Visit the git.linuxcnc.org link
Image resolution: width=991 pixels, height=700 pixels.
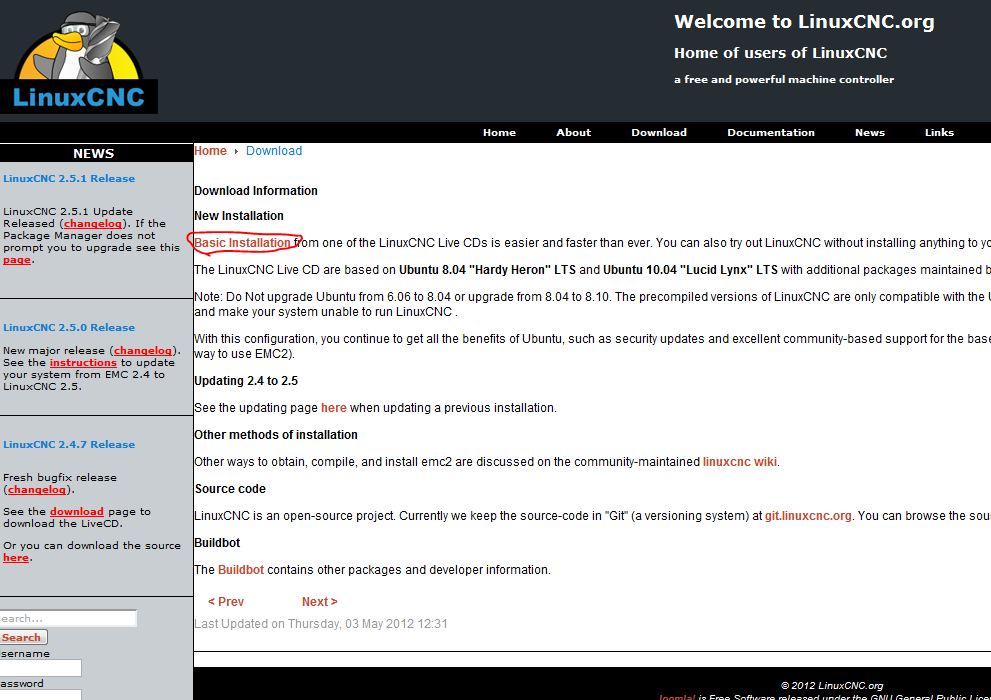pyautogui.click(x=808, y=516)
